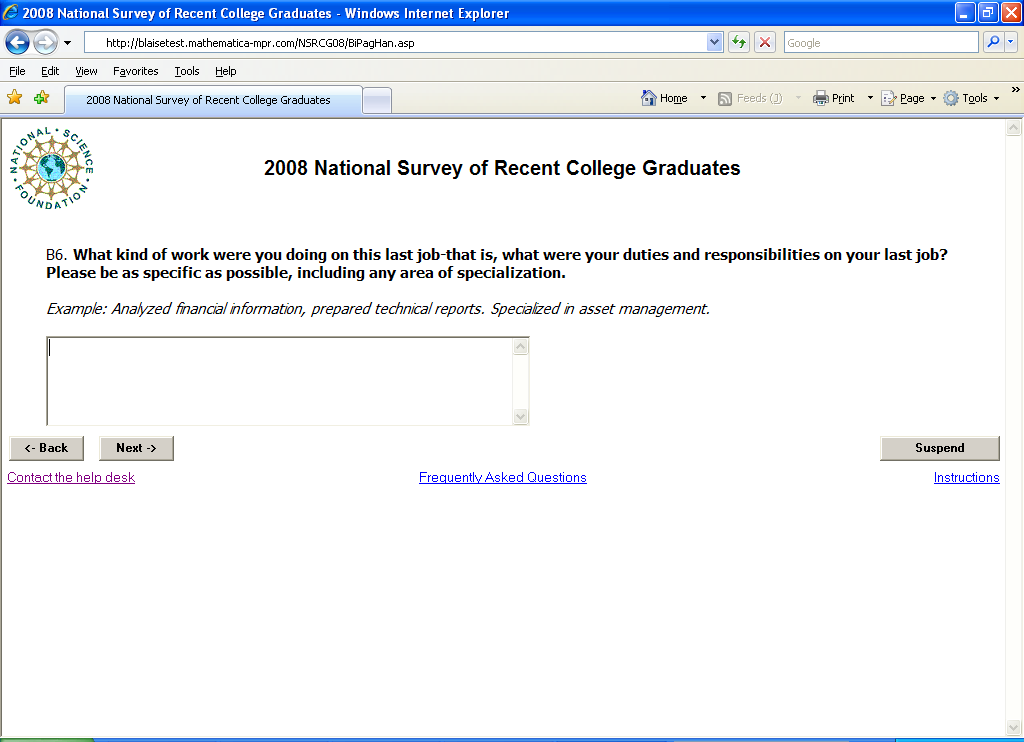Open the recent pages dropdown beside the forward arrow
The image size is (1024, 742).
tap(67, 43)
